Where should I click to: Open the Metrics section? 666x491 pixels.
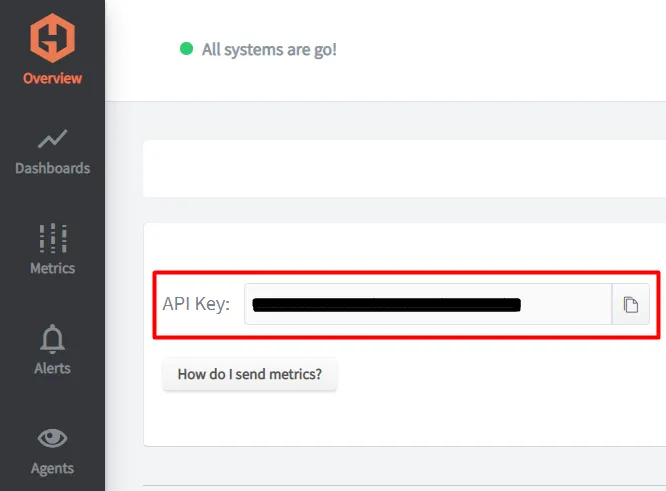53,268
